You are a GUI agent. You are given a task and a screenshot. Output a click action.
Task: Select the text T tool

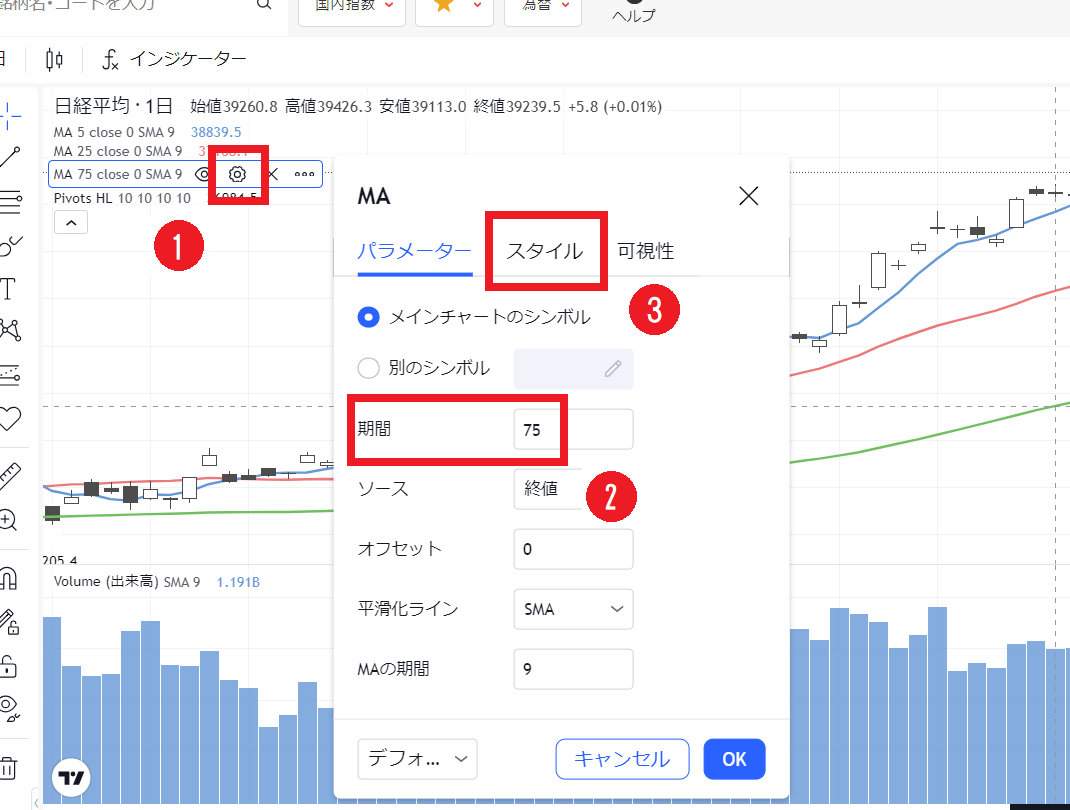[x=8, y=289]
